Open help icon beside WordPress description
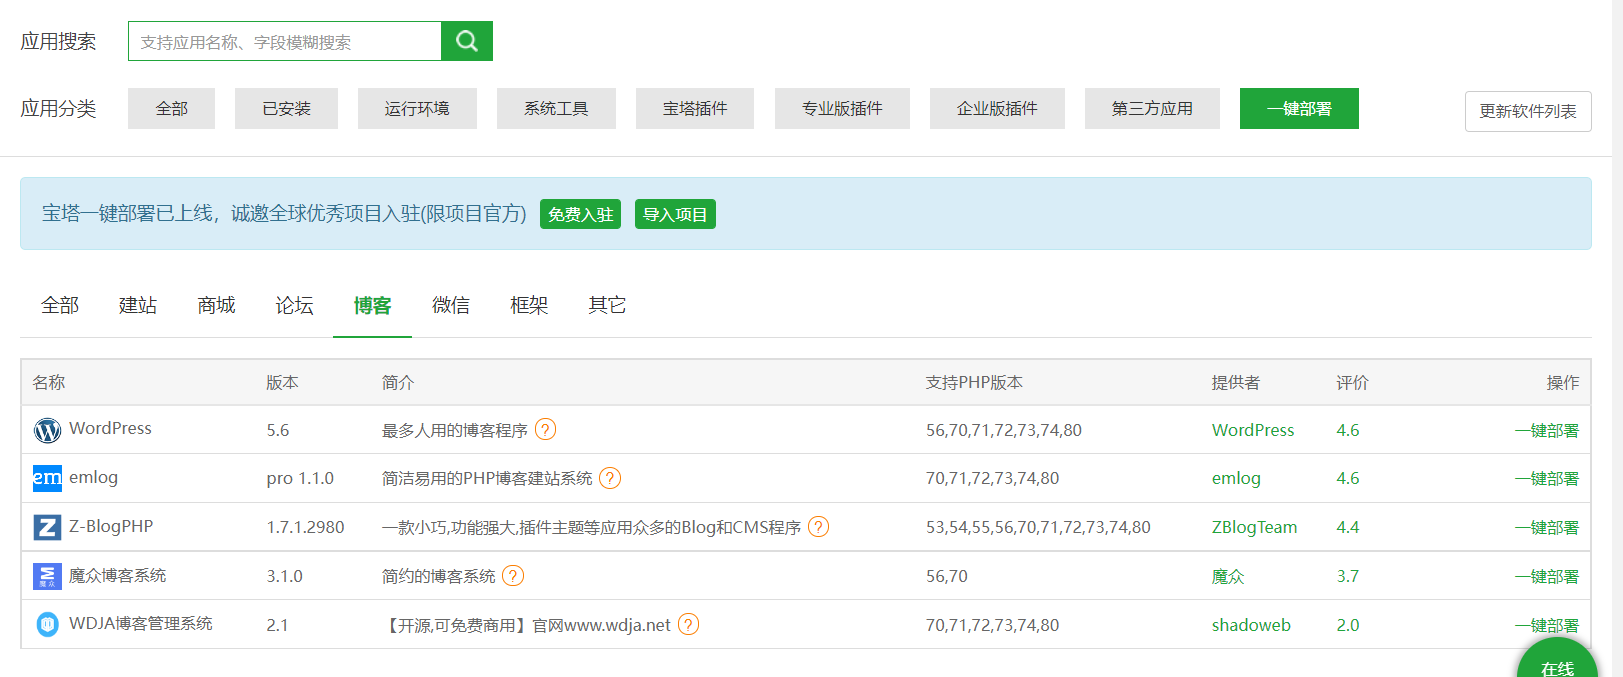 545,429
